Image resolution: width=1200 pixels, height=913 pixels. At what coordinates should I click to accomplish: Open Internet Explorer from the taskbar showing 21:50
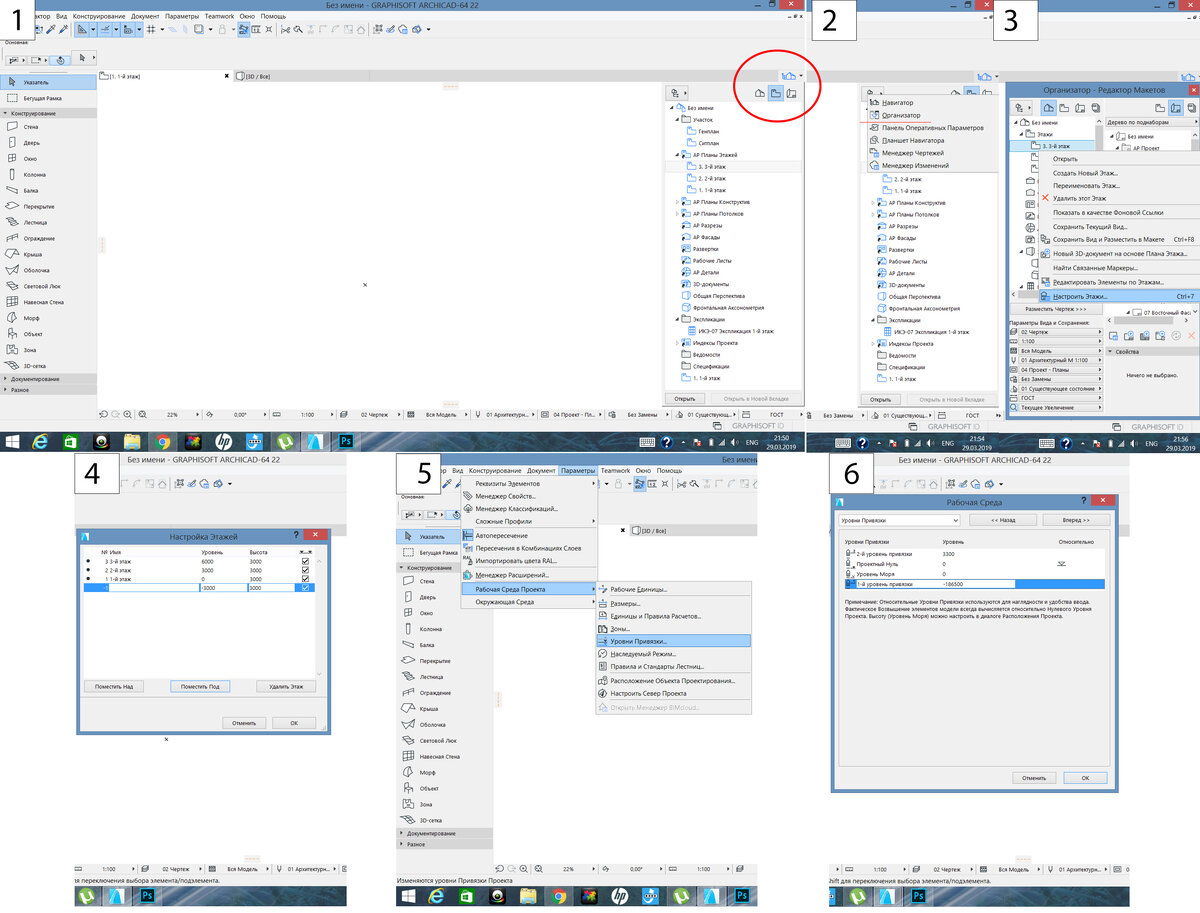click(x=41, y=441)
